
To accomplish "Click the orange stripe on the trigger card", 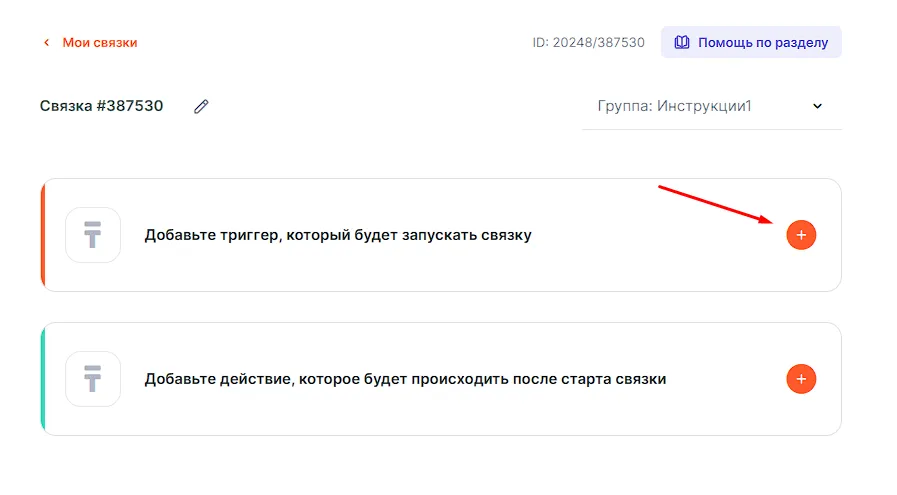I will tap(43, 235).
